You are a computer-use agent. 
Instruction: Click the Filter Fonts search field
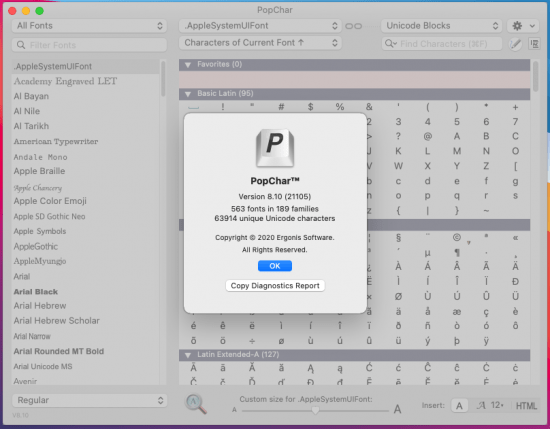coord(89,45)
